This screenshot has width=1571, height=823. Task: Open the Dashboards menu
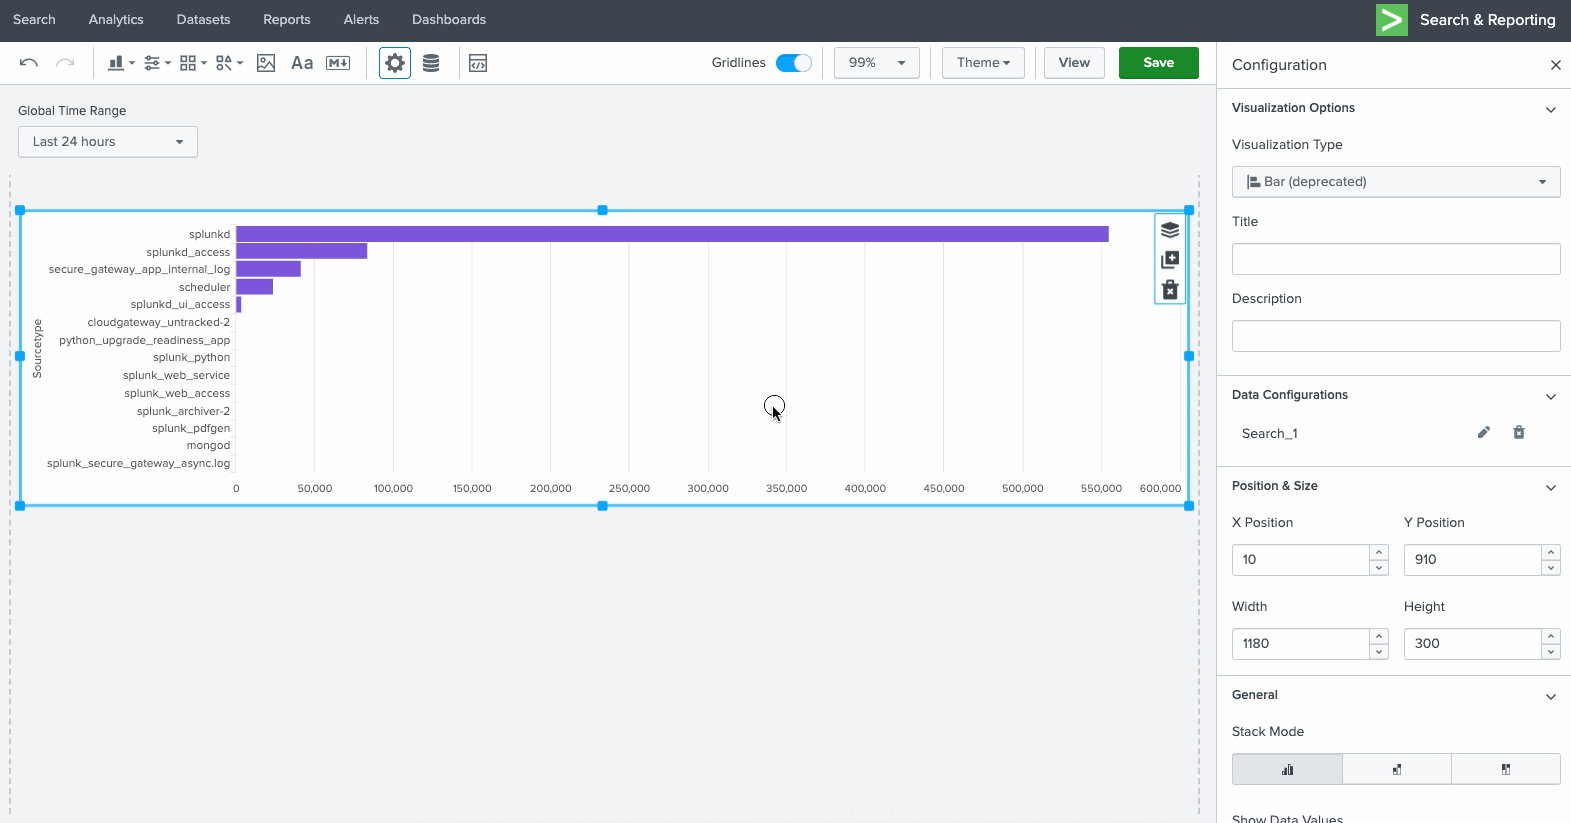coord(449,20)
